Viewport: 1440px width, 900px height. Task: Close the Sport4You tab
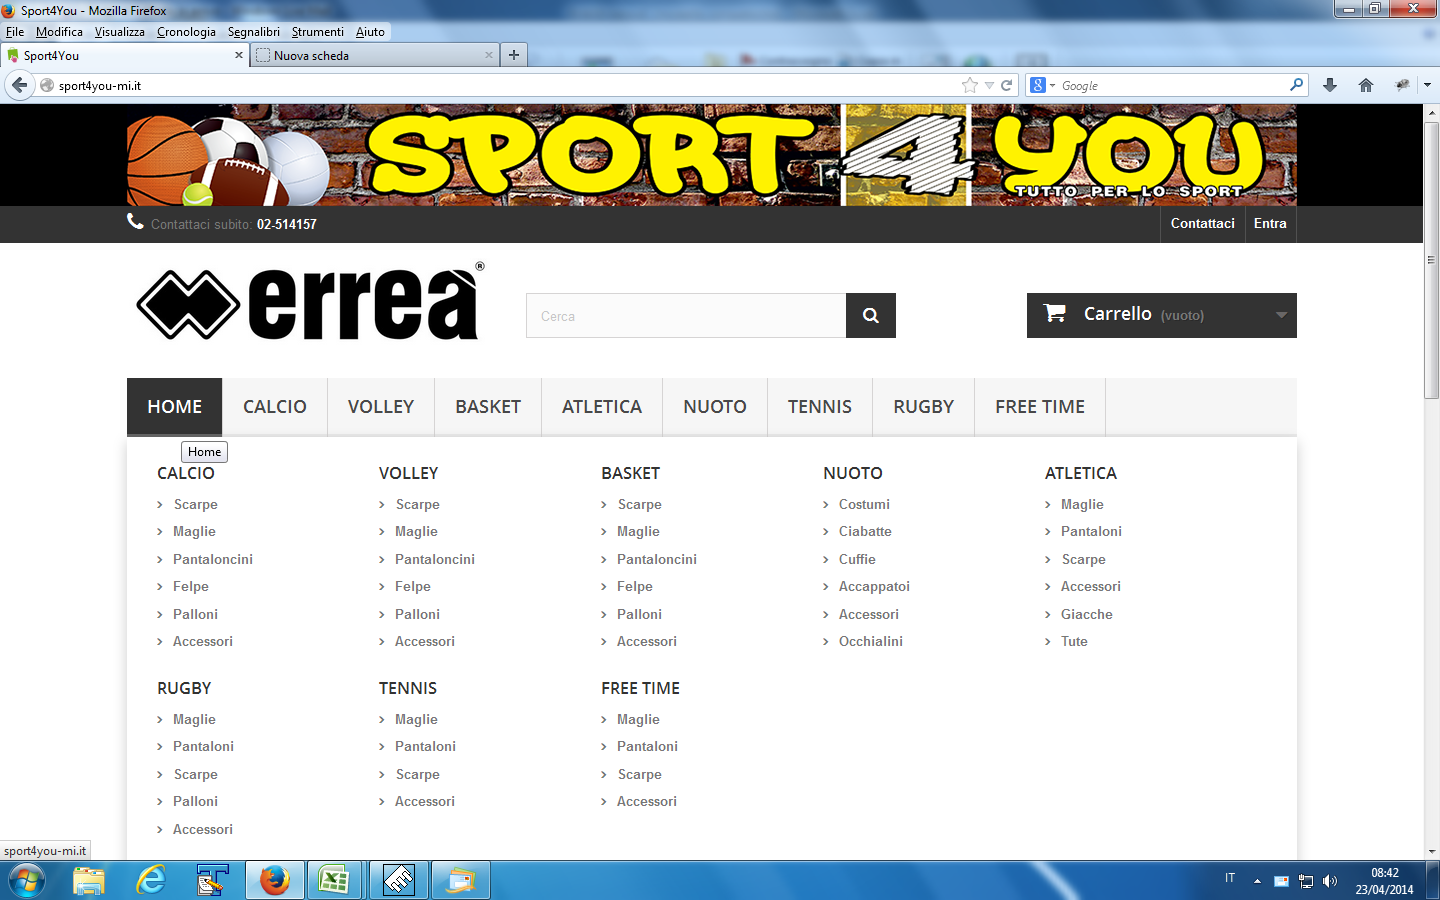point(239,55)
